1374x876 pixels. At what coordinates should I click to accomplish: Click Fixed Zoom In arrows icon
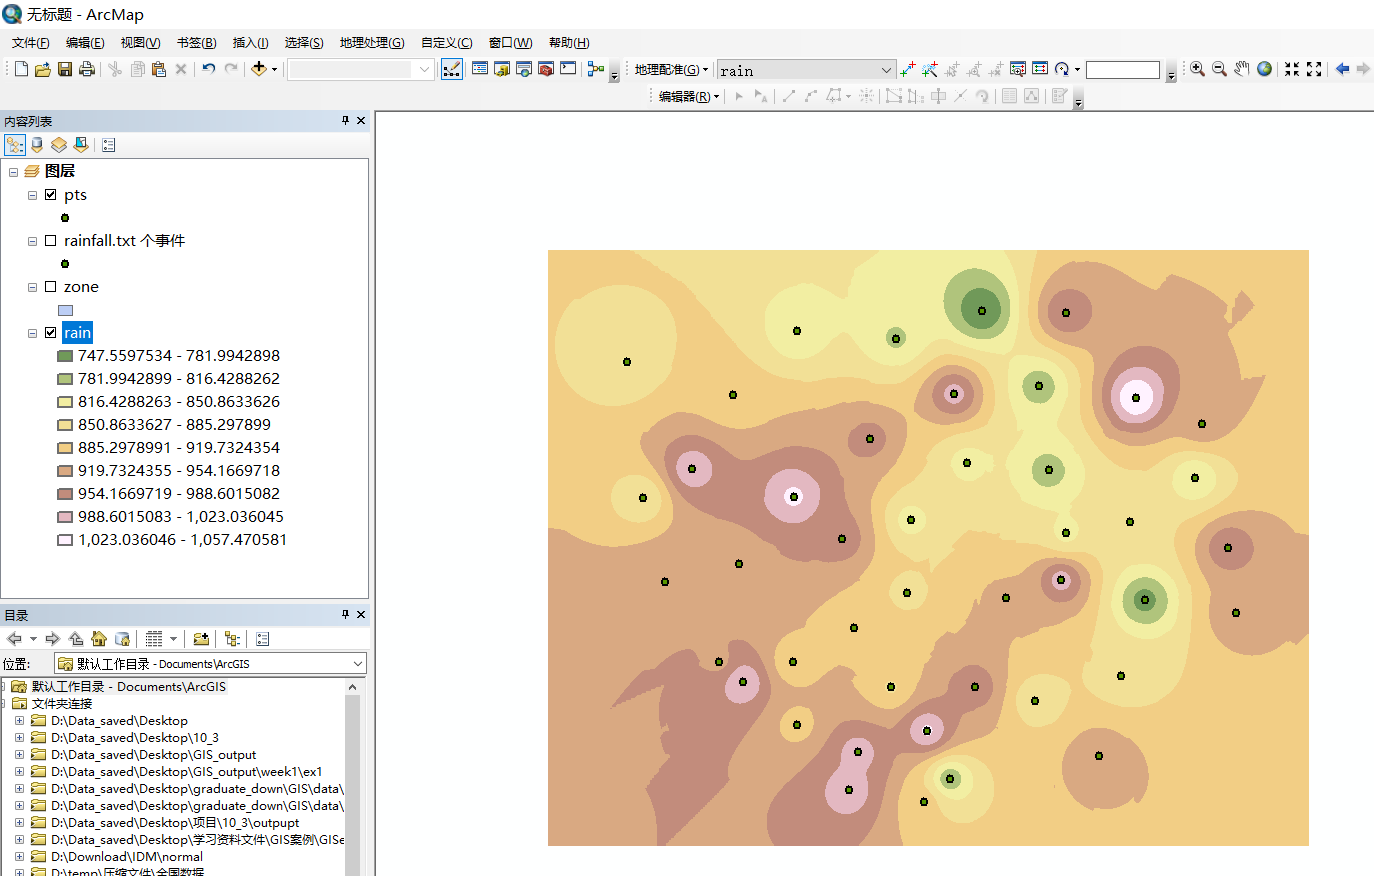point(1292,69)
